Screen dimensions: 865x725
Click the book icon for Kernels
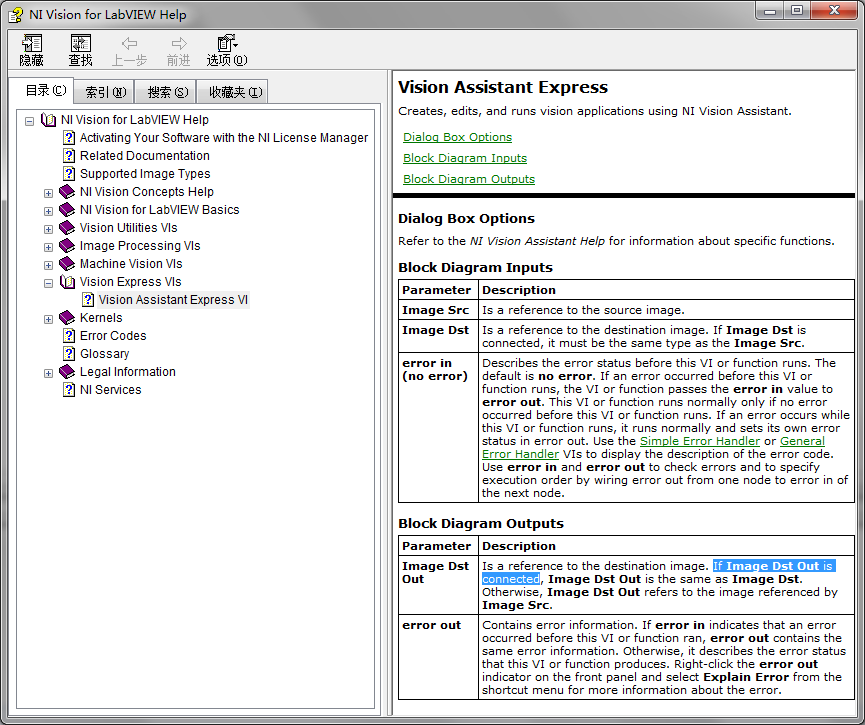coord(67,318)
